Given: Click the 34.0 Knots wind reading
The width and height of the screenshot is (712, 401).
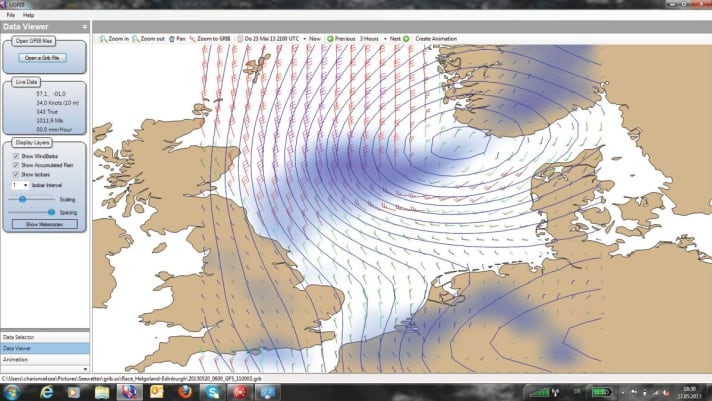Looking at the screenshot, I should point(57,103).
